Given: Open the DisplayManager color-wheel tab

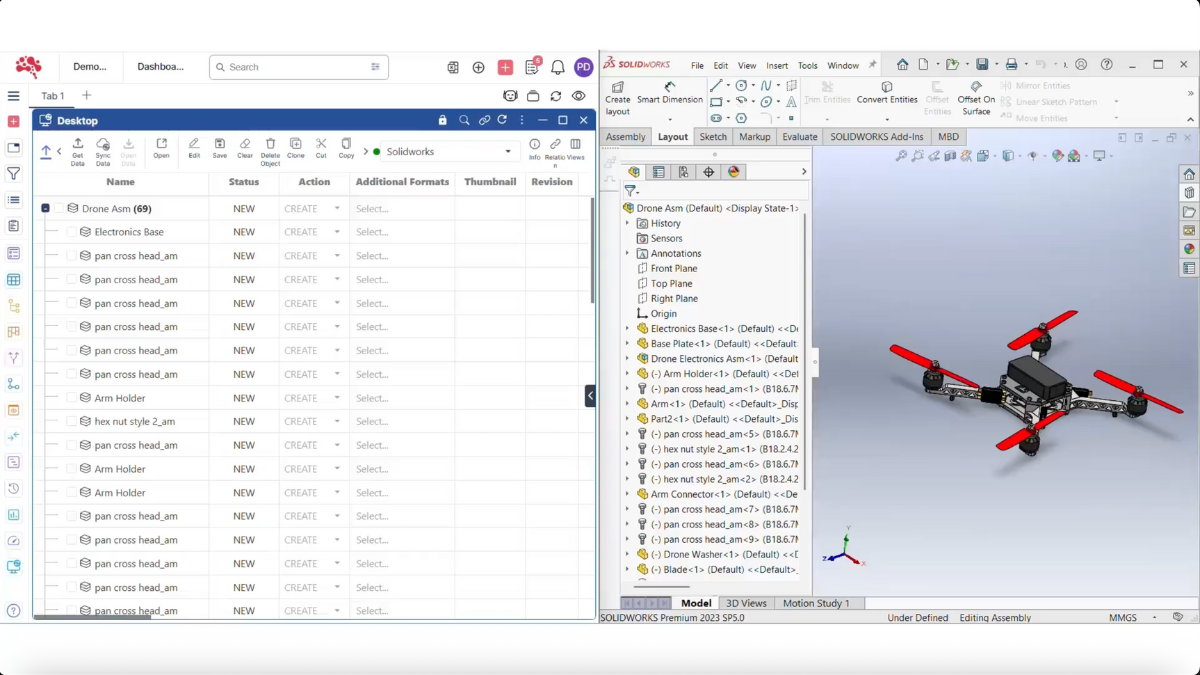Looking at the screenshot, I should click(x=734, y=172).
